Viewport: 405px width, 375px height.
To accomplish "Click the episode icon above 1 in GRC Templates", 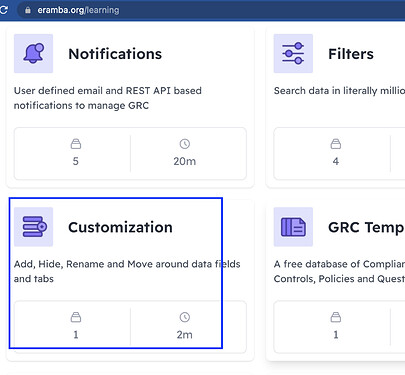I will (x=336, y=317).
